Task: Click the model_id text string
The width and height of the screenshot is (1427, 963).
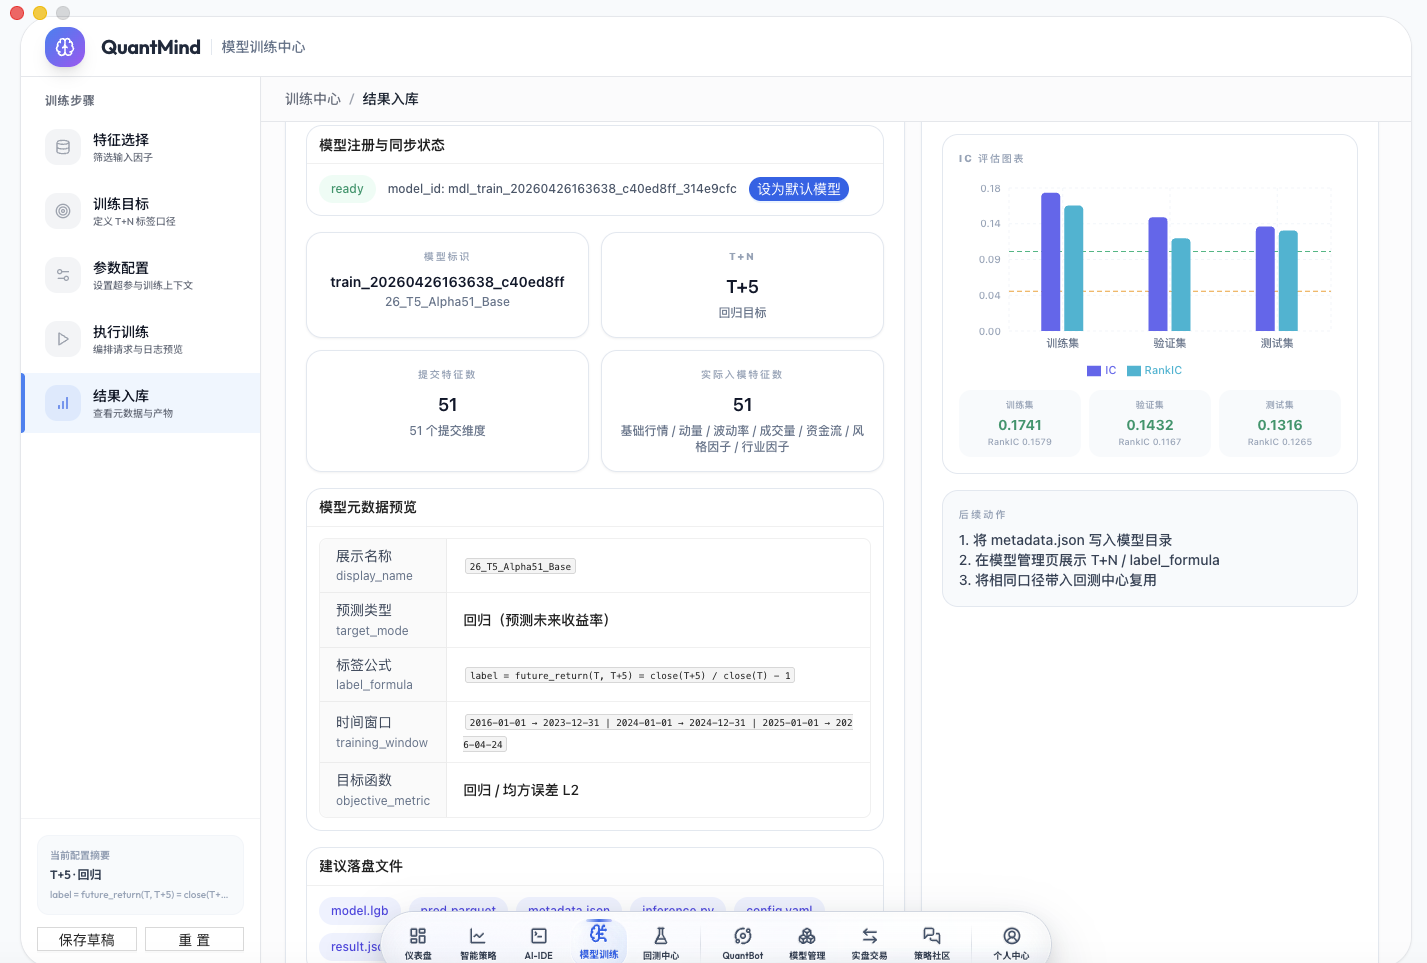Action: tap(562, 189)
